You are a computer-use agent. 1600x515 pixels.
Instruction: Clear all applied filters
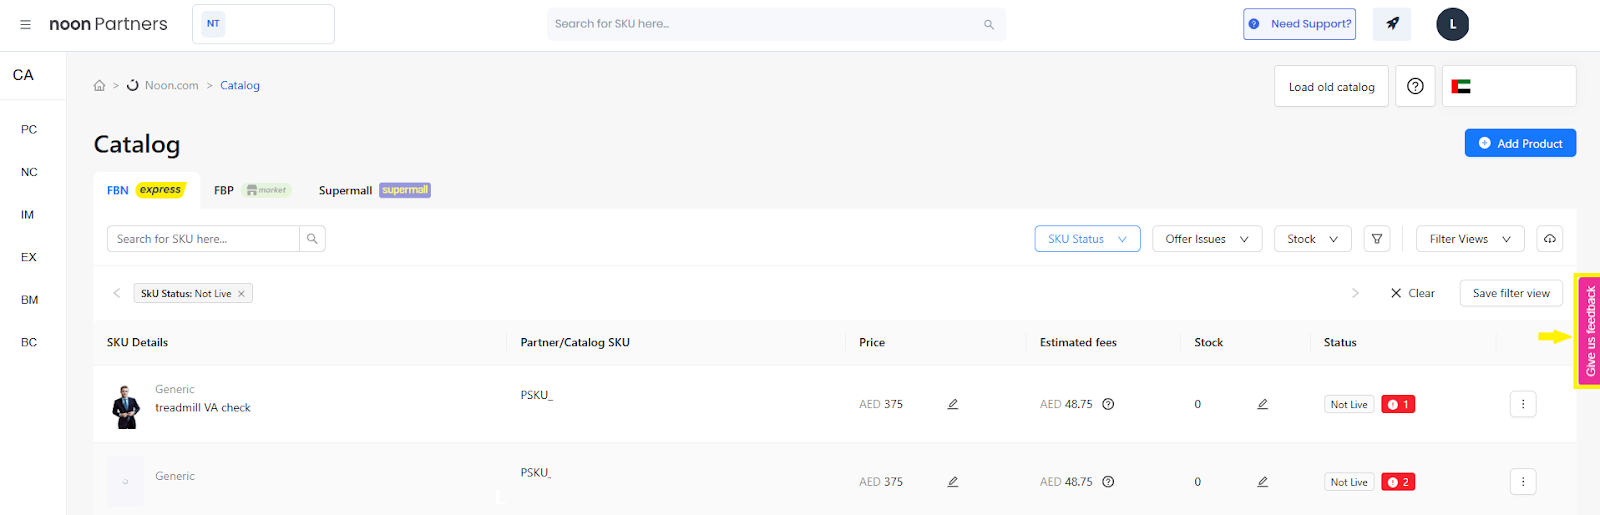point(1412,293)
